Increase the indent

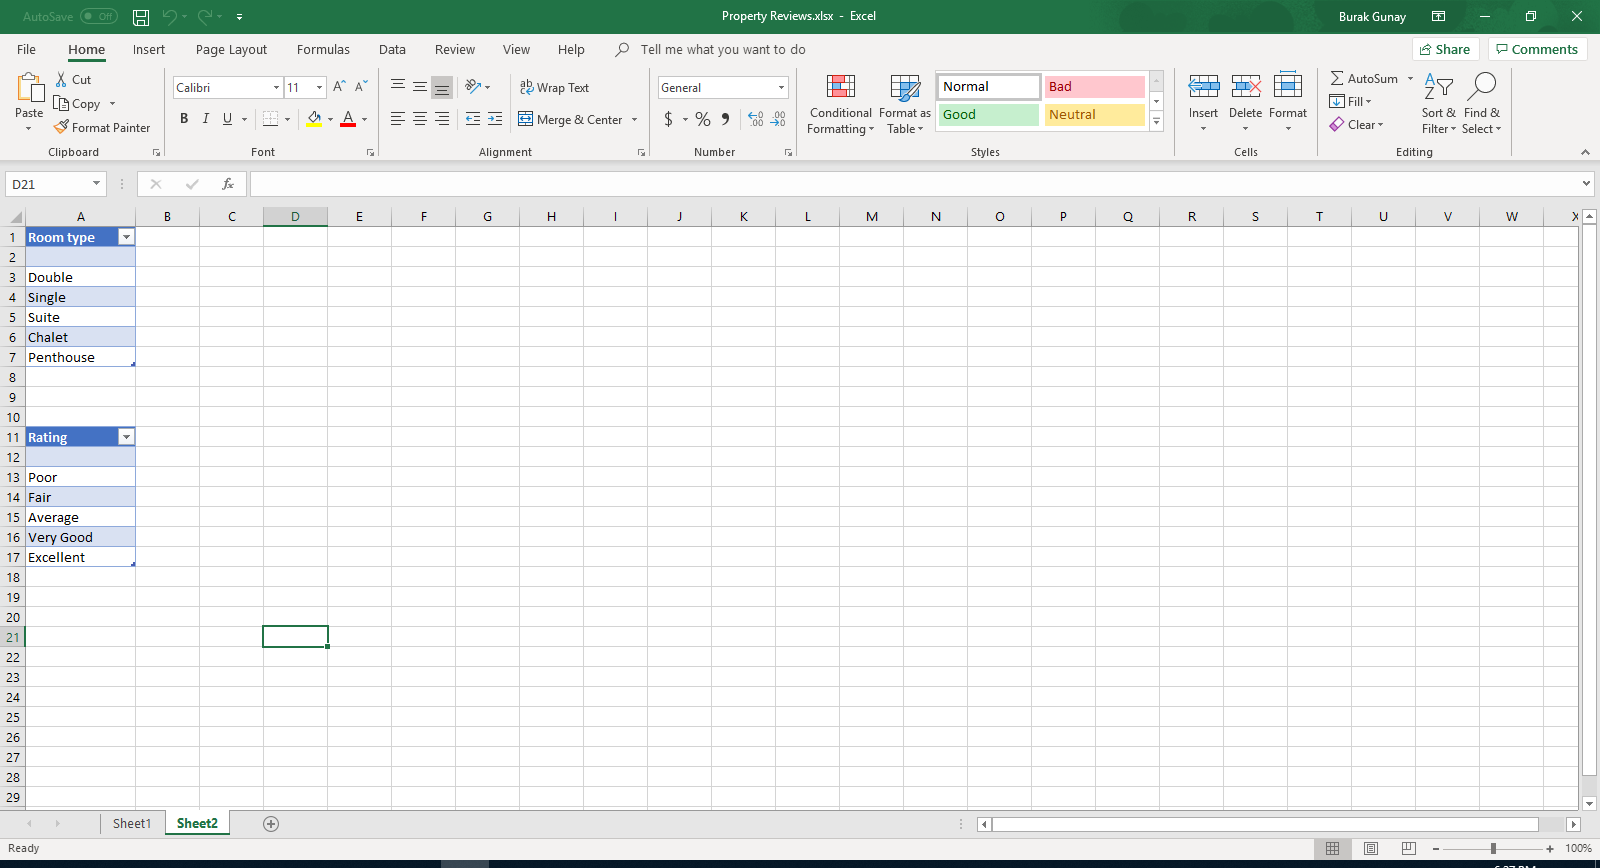(495, 119)
